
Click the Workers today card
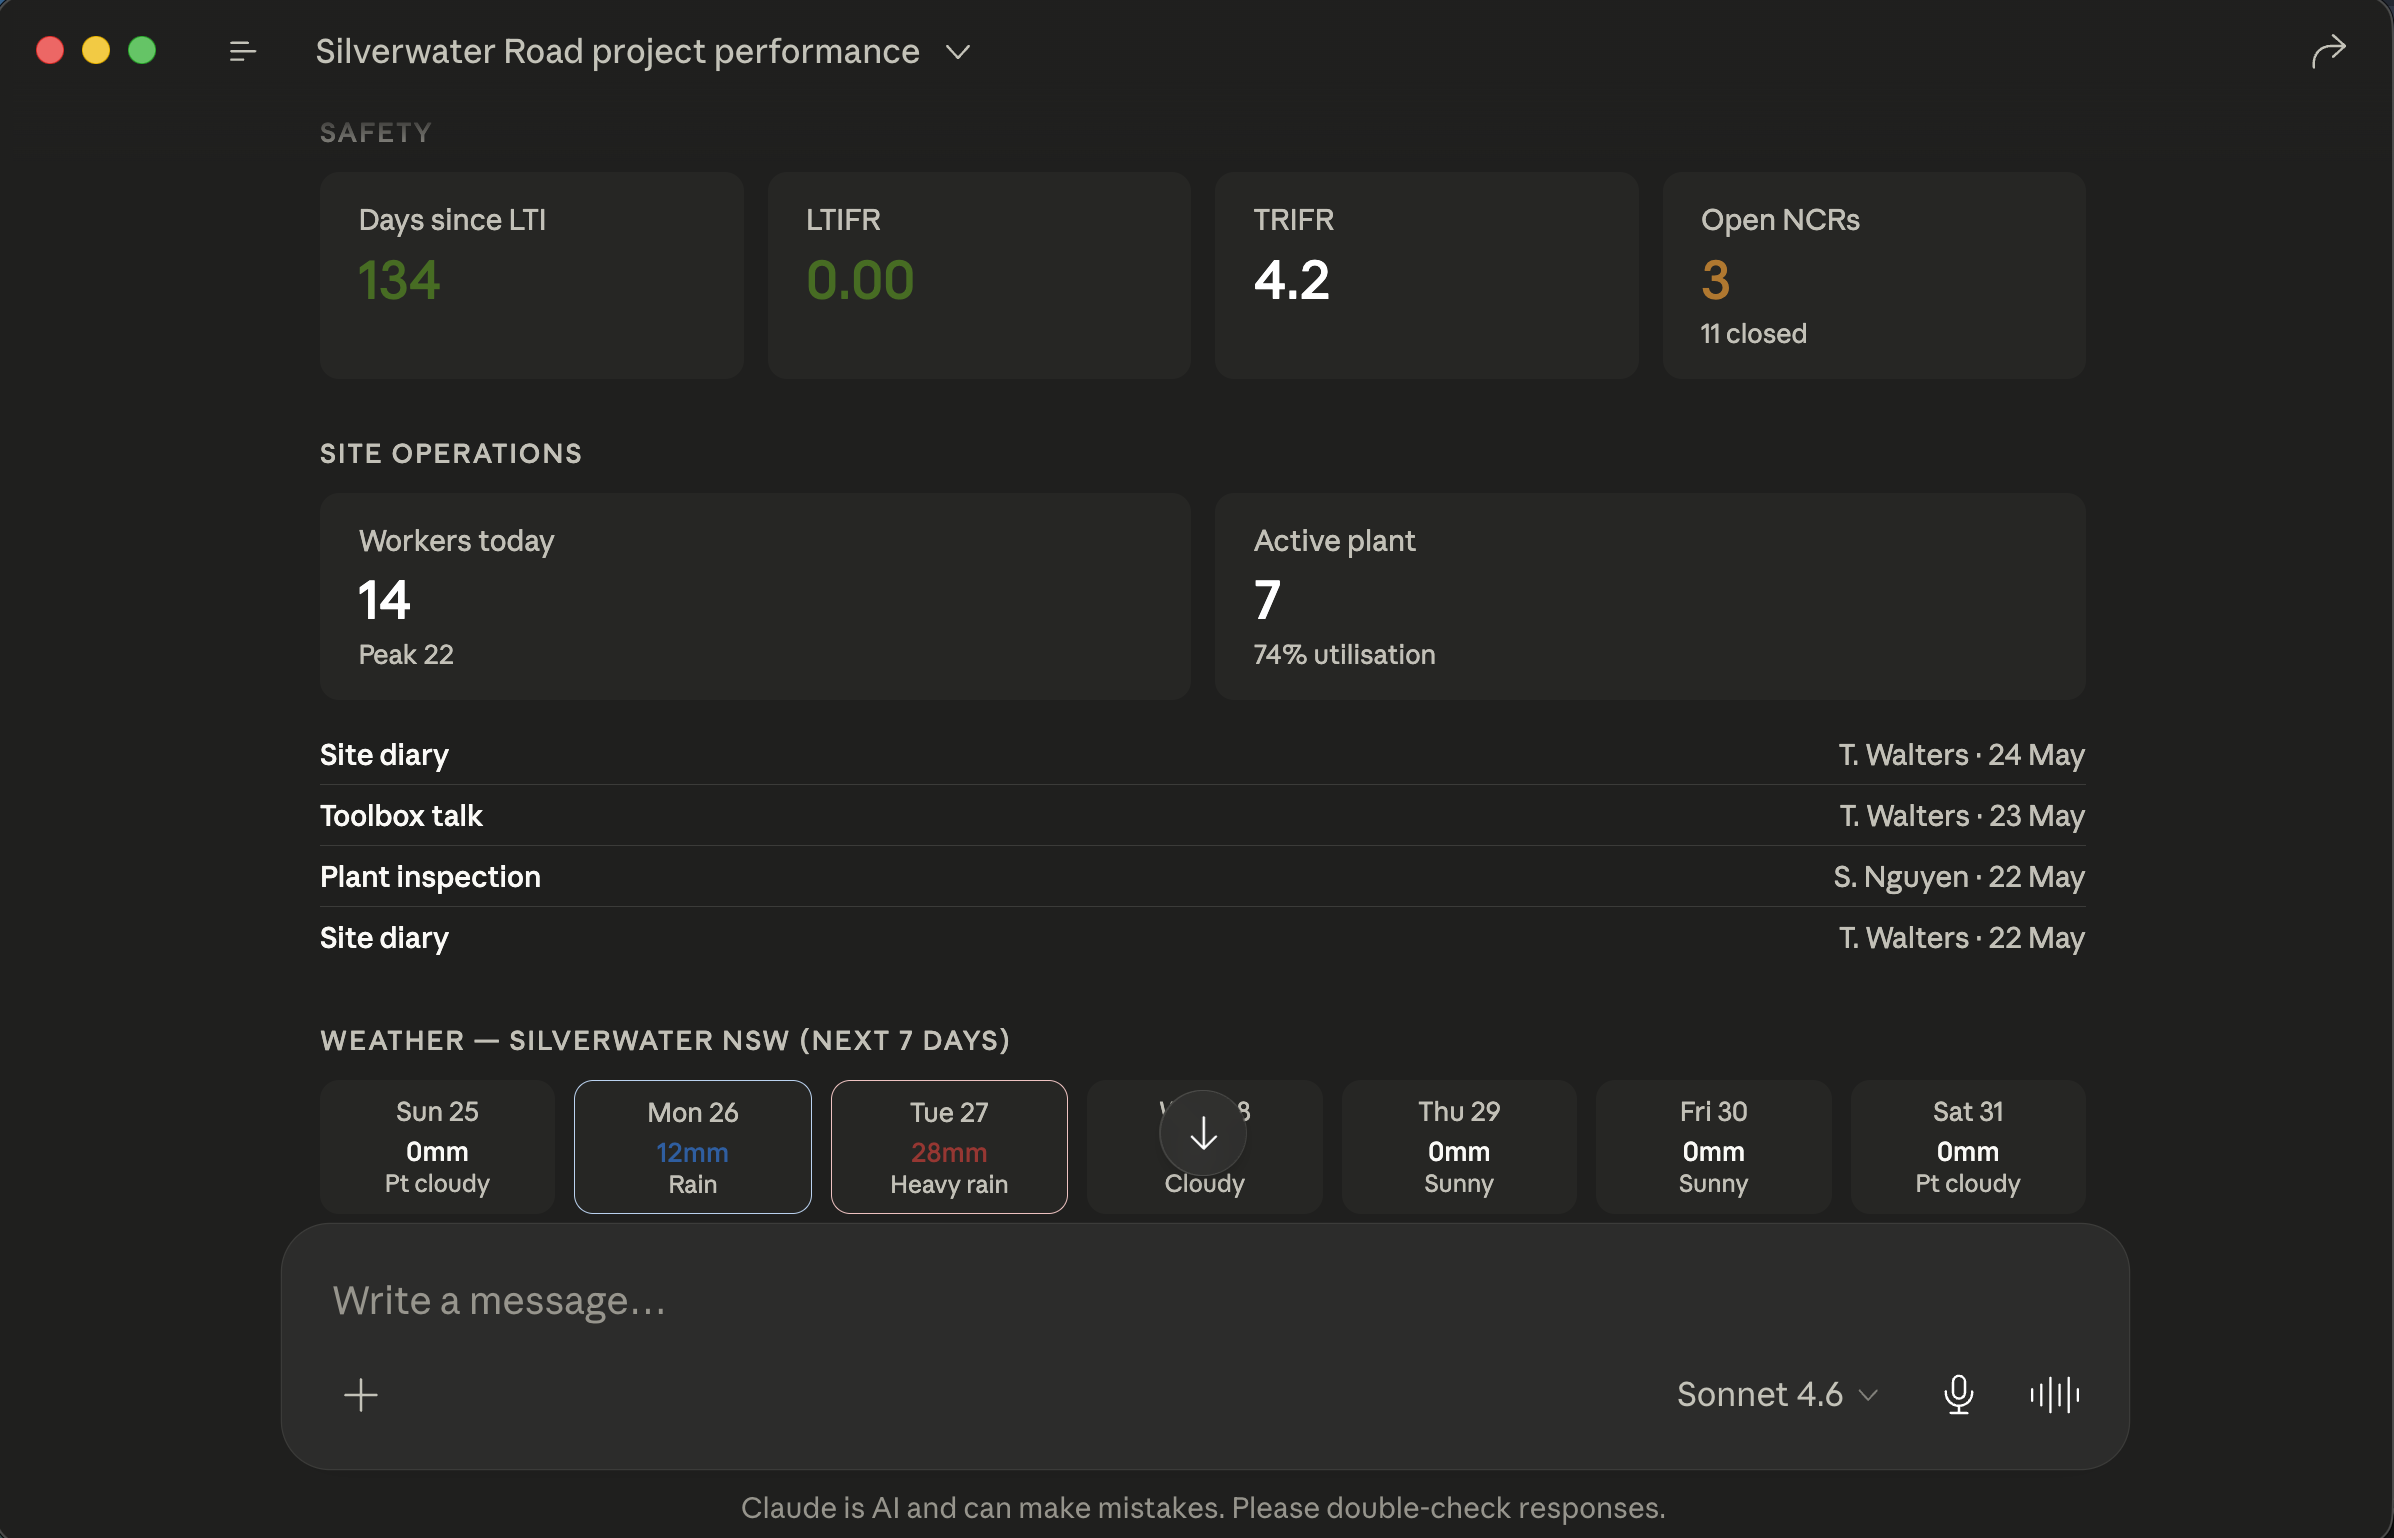755,596
